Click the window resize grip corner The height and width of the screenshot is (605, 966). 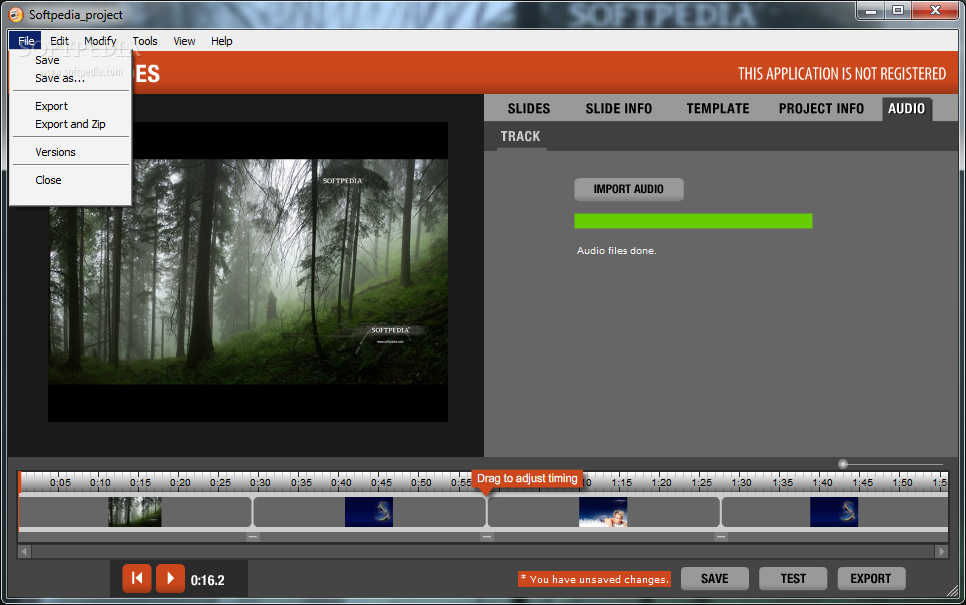coord(952,591)
